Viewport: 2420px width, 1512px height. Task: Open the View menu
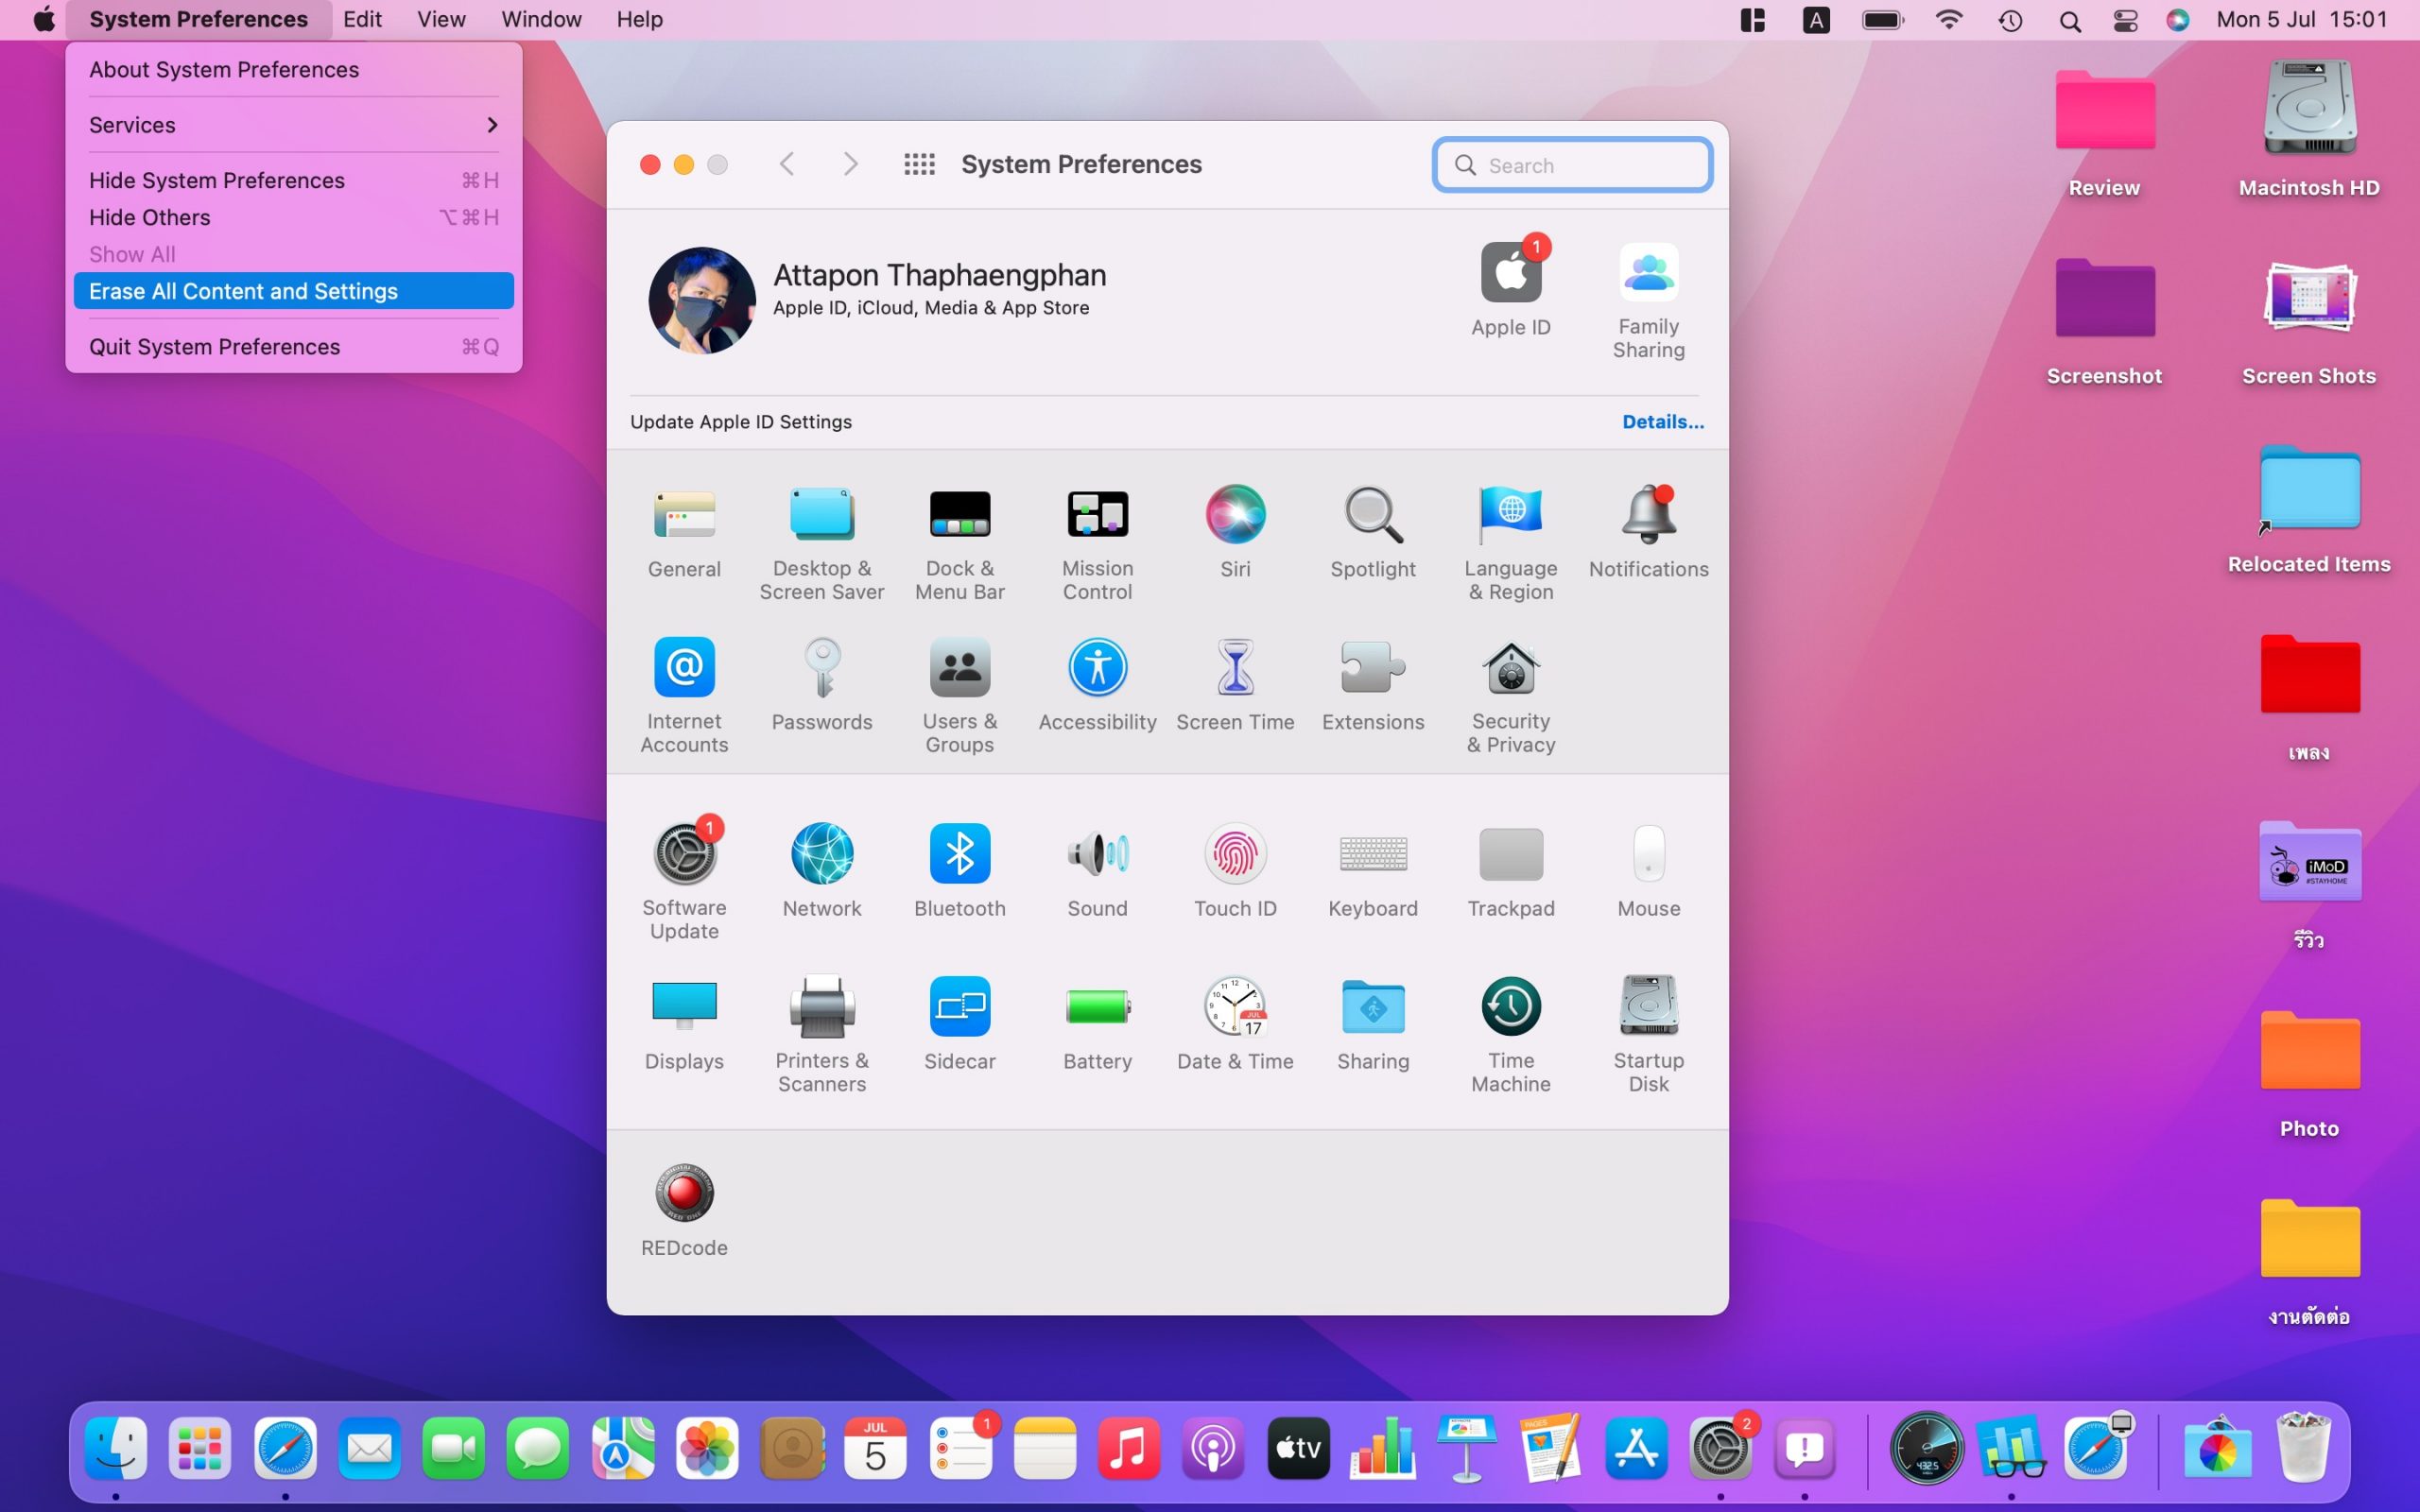pyautogui.click(x=441, y=20)
